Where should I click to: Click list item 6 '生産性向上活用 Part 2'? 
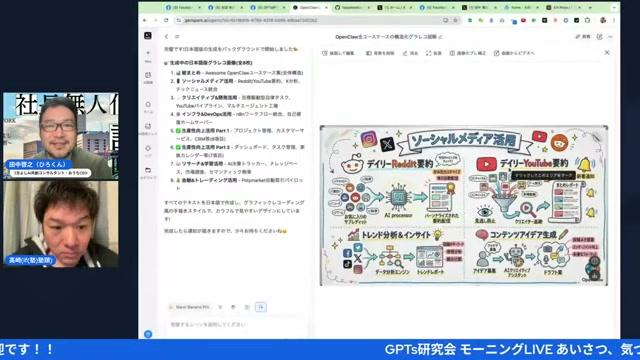coord(205,147)
